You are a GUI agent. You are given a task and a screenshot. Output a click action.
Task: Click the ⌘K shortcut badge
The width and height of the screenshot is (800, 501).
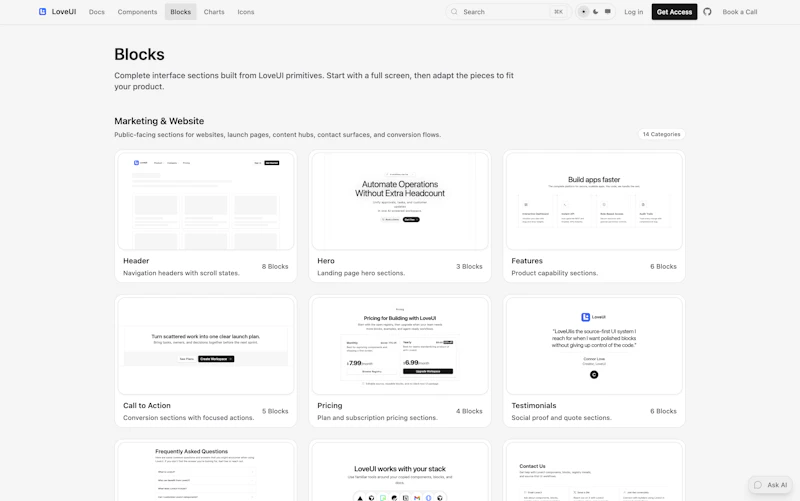pyautogui.click(x=558, y=12)
